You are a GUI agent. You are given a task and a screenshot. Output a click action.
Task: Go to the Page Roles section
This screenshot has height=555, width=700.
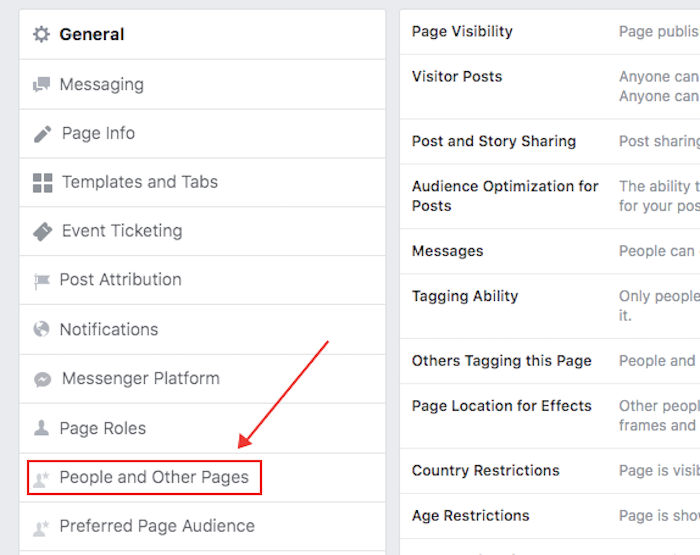click(102, 428)
